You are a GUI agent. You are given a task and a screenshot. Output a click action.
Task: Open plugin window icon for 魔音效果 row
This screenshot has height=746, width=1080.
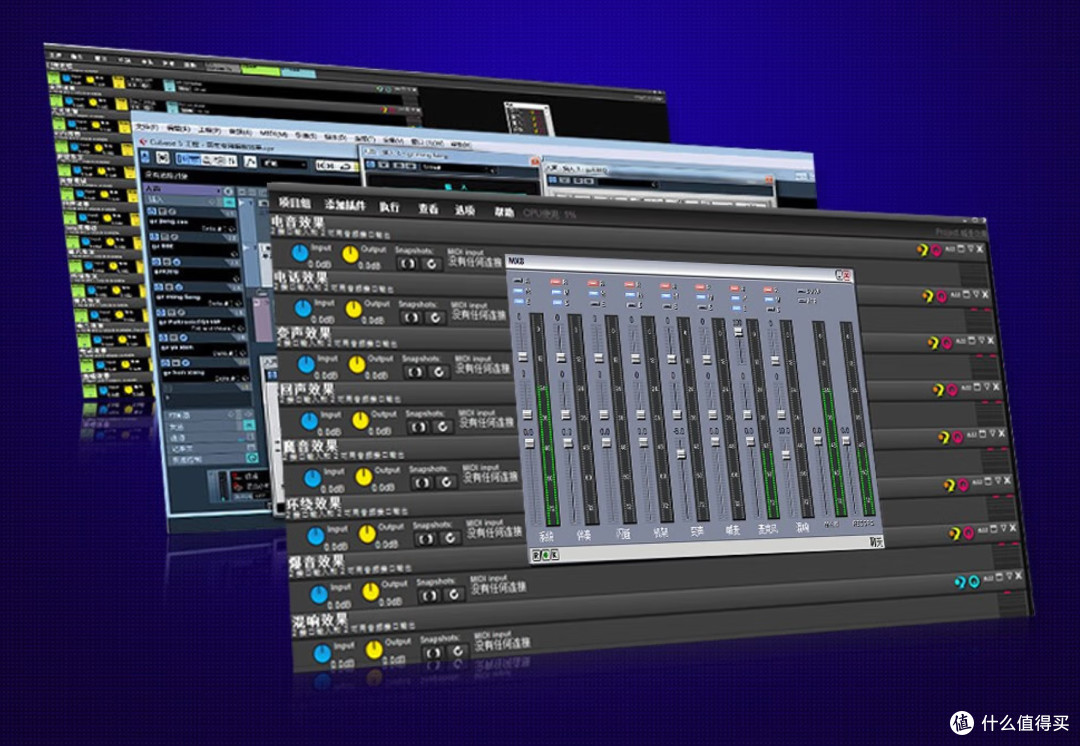click(x=984, y=434)
